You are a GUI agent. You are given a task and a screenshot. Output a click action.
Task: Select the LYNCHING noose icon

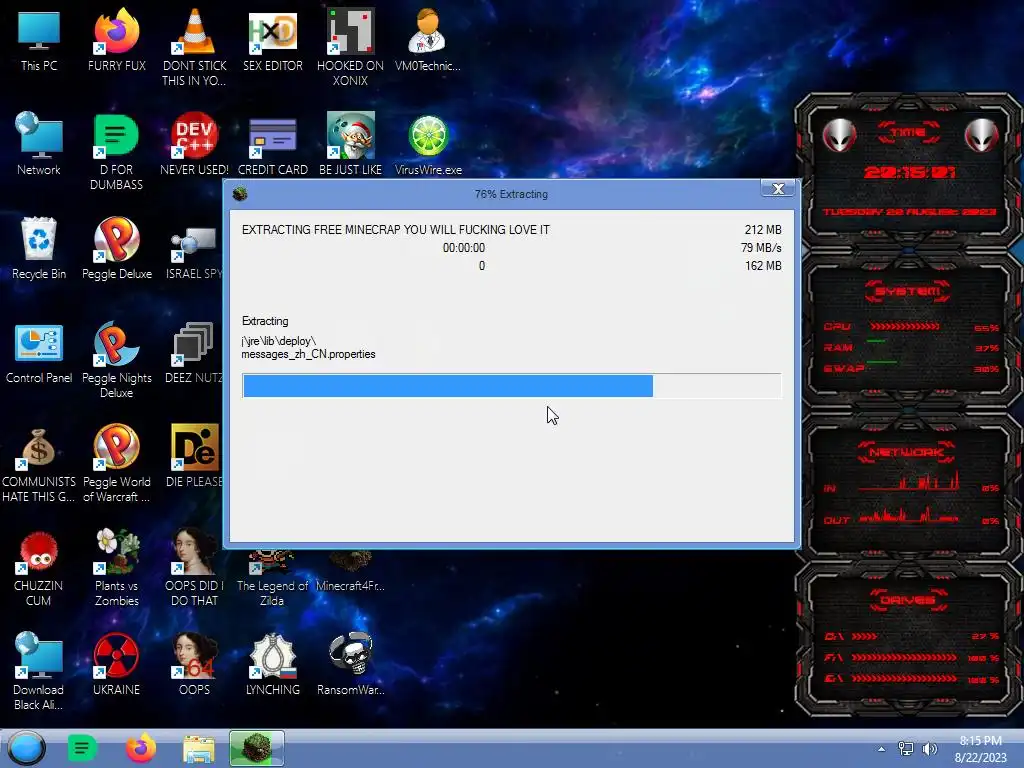(x=272, y=664)
